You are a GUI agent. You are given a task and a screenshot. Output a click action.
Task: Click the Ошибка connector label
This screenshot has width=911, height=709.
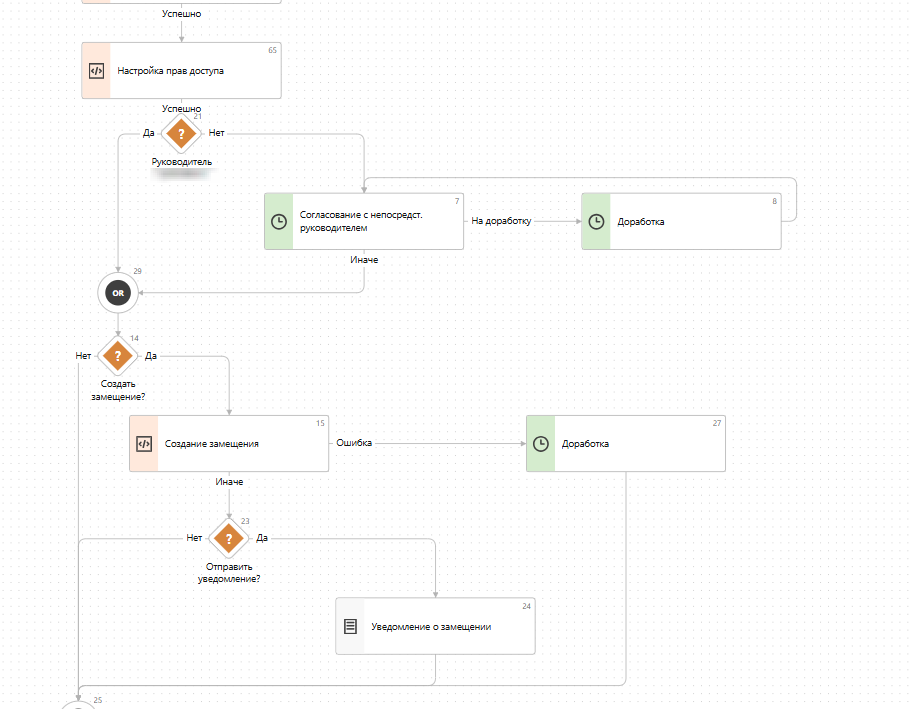tap(354, 443)
